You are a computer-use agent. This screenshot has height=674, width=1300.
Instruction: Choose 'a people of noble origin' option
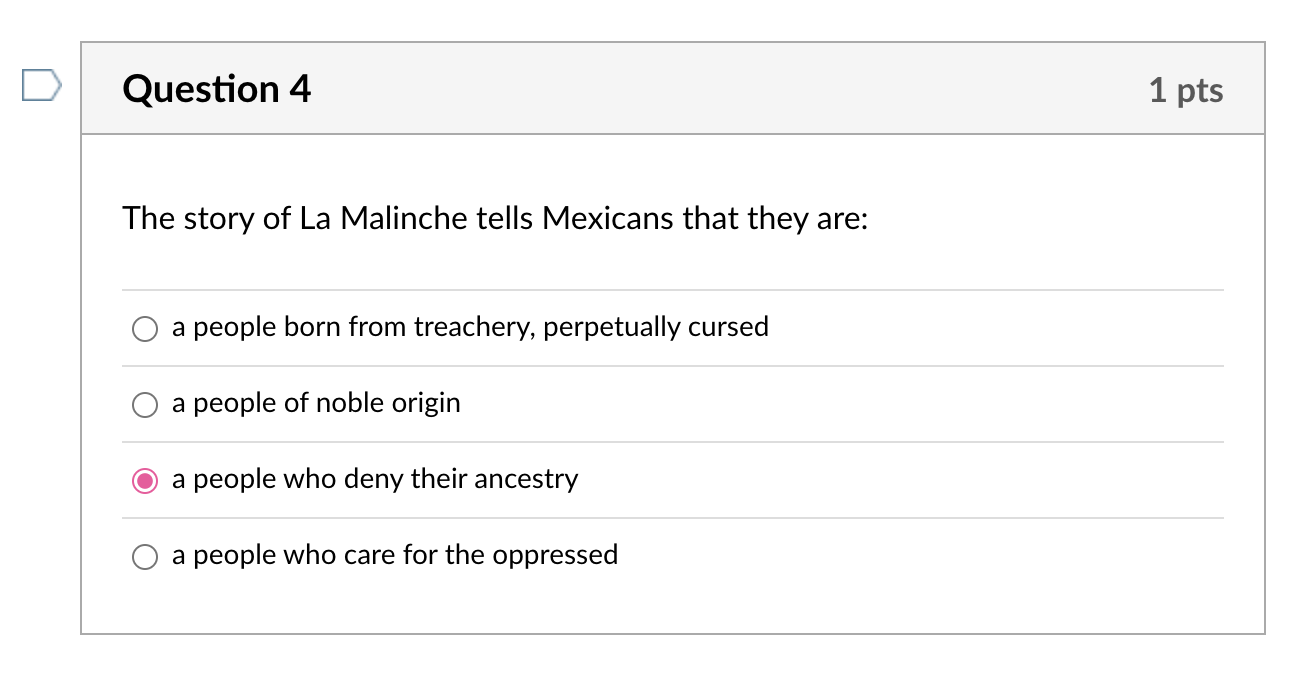tap(144, 404)
